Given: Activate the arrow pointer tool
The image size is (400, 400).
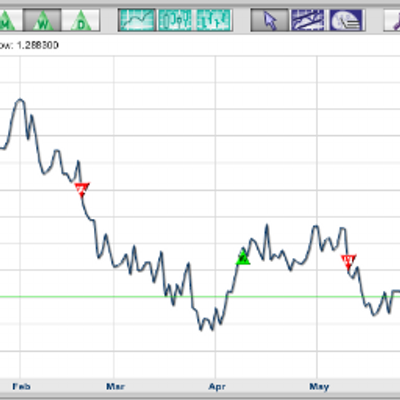Looking at the screenshot, I should tap(270, 20).
